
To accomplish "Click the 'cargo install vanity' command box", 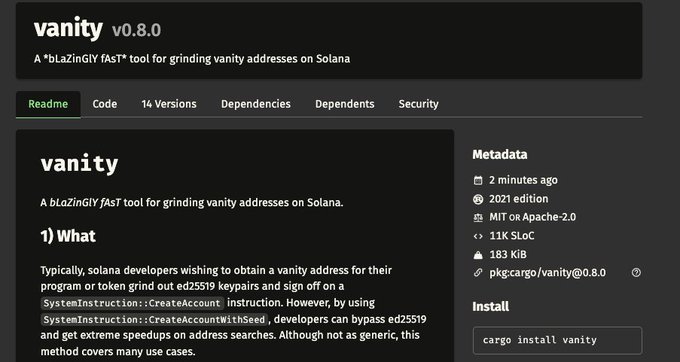I will tap(557, 340).
